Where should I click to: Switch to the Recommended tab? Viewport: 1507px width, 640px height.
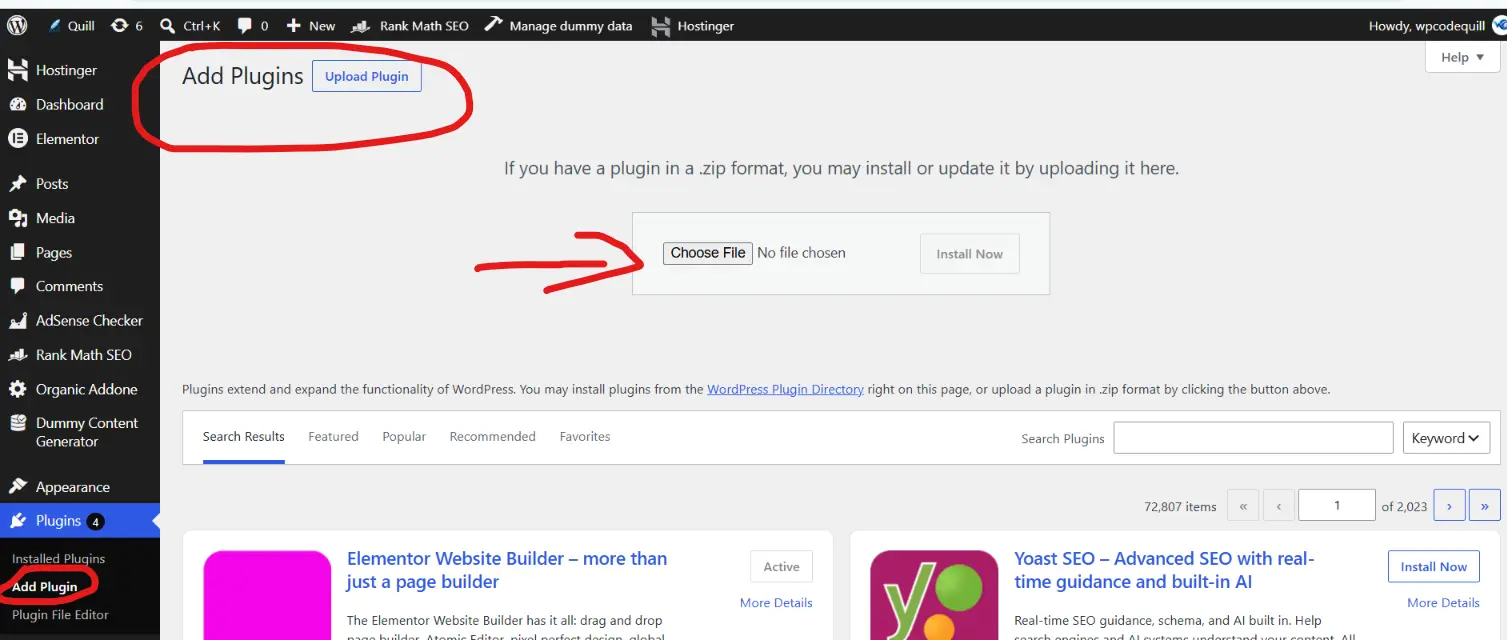coord(492,437)
